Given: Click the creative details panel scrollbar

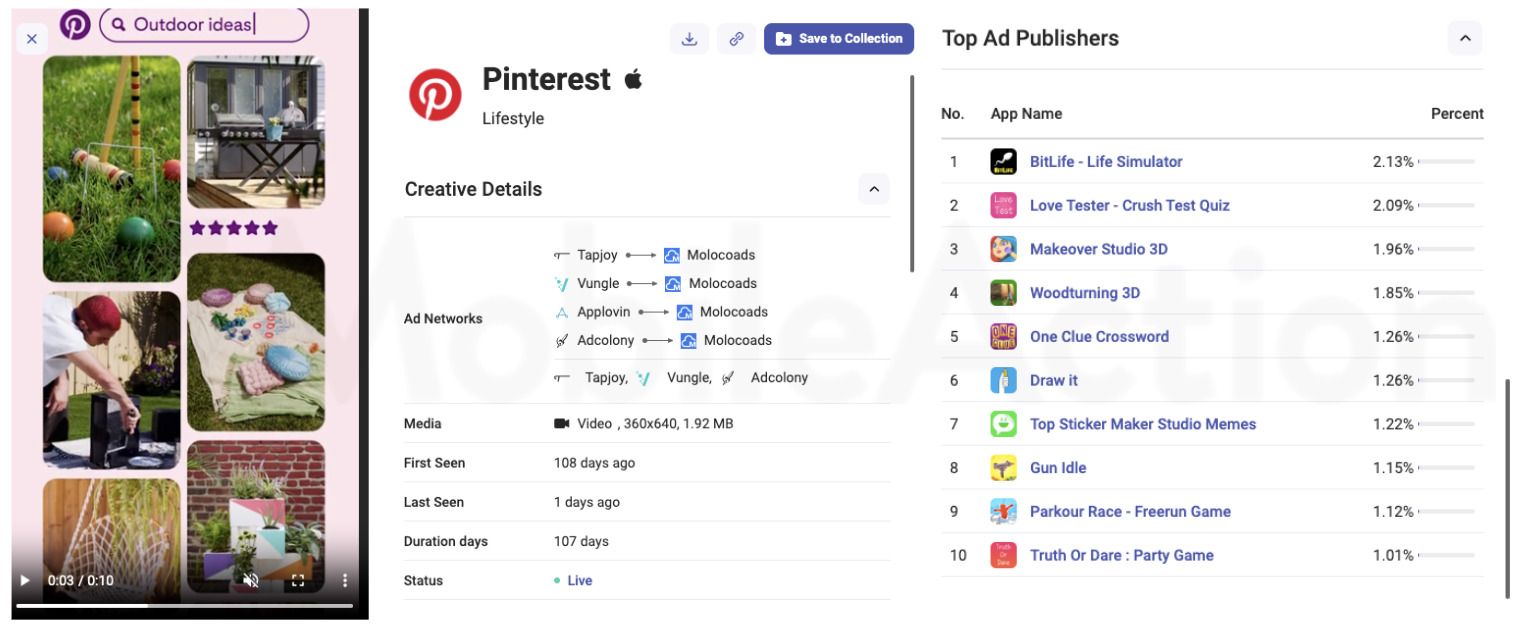Looking at the screenshot, I should tap(912, 173).
